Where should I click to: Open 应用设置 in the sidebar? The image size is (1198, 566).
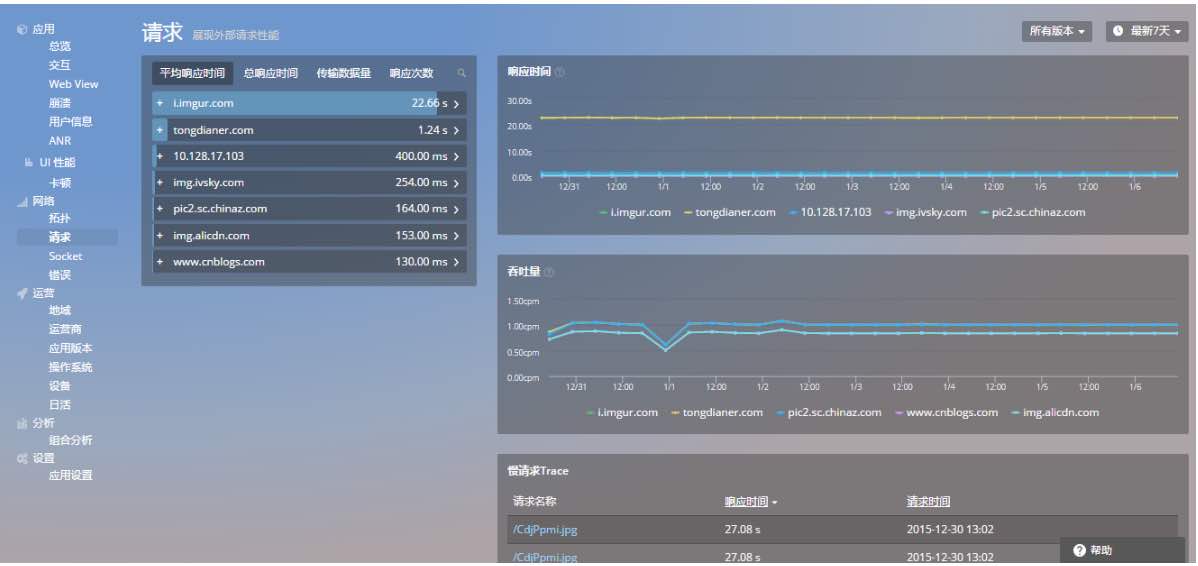pos(71,475)
